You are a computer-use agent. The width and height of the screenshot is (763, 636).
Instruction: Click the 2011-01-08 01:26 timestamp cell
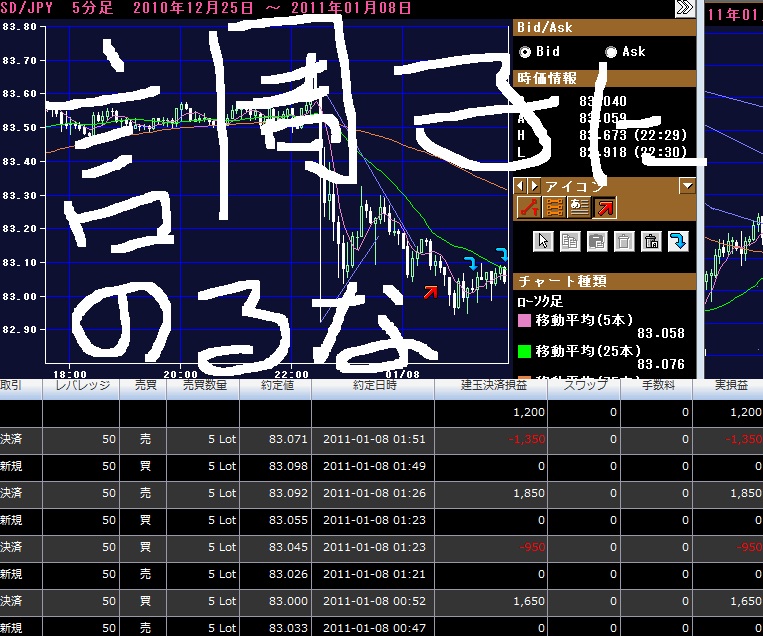(374, 493)
